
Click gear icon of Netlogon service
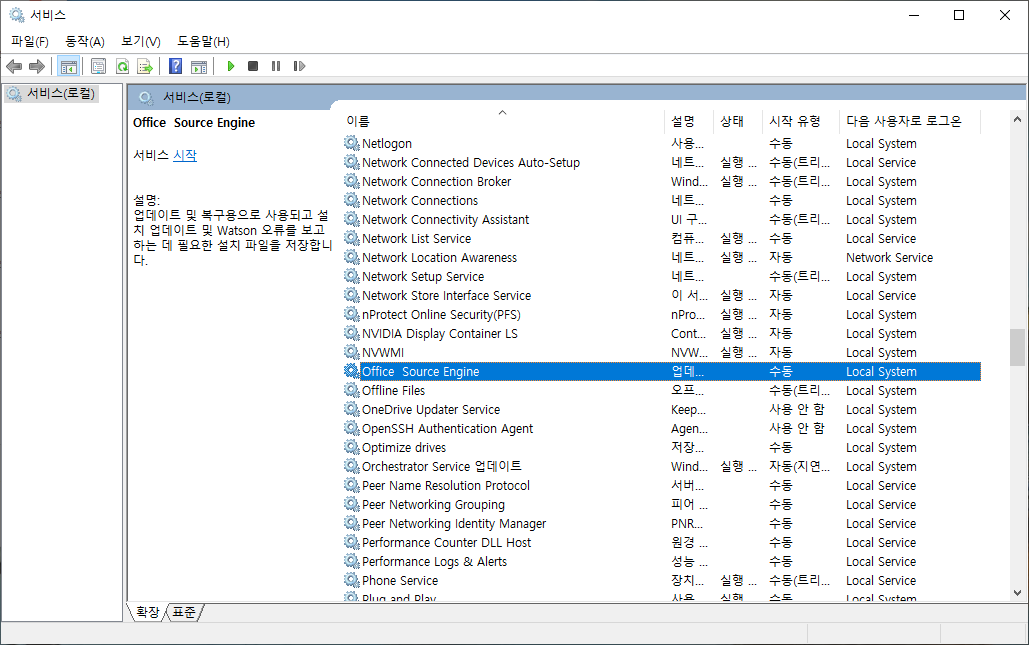point(352,143)
